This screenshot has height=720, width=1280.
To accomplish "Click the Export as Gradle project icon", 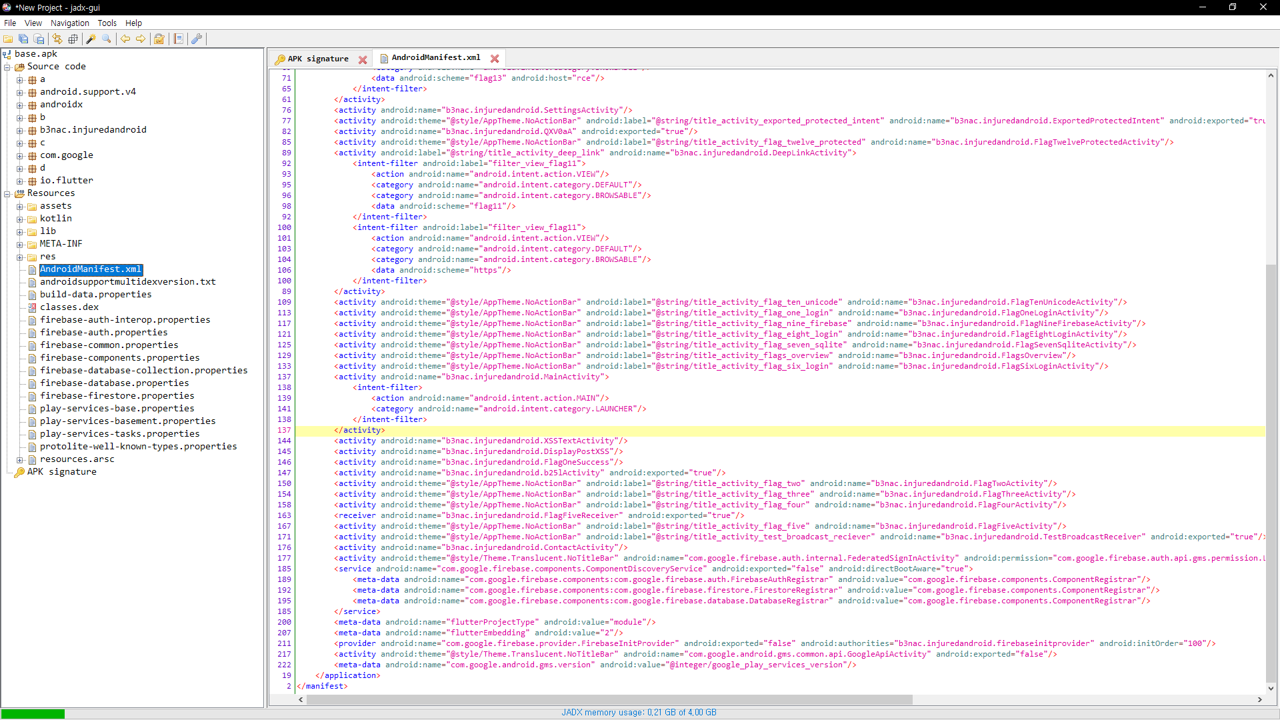I will (39, 39).
